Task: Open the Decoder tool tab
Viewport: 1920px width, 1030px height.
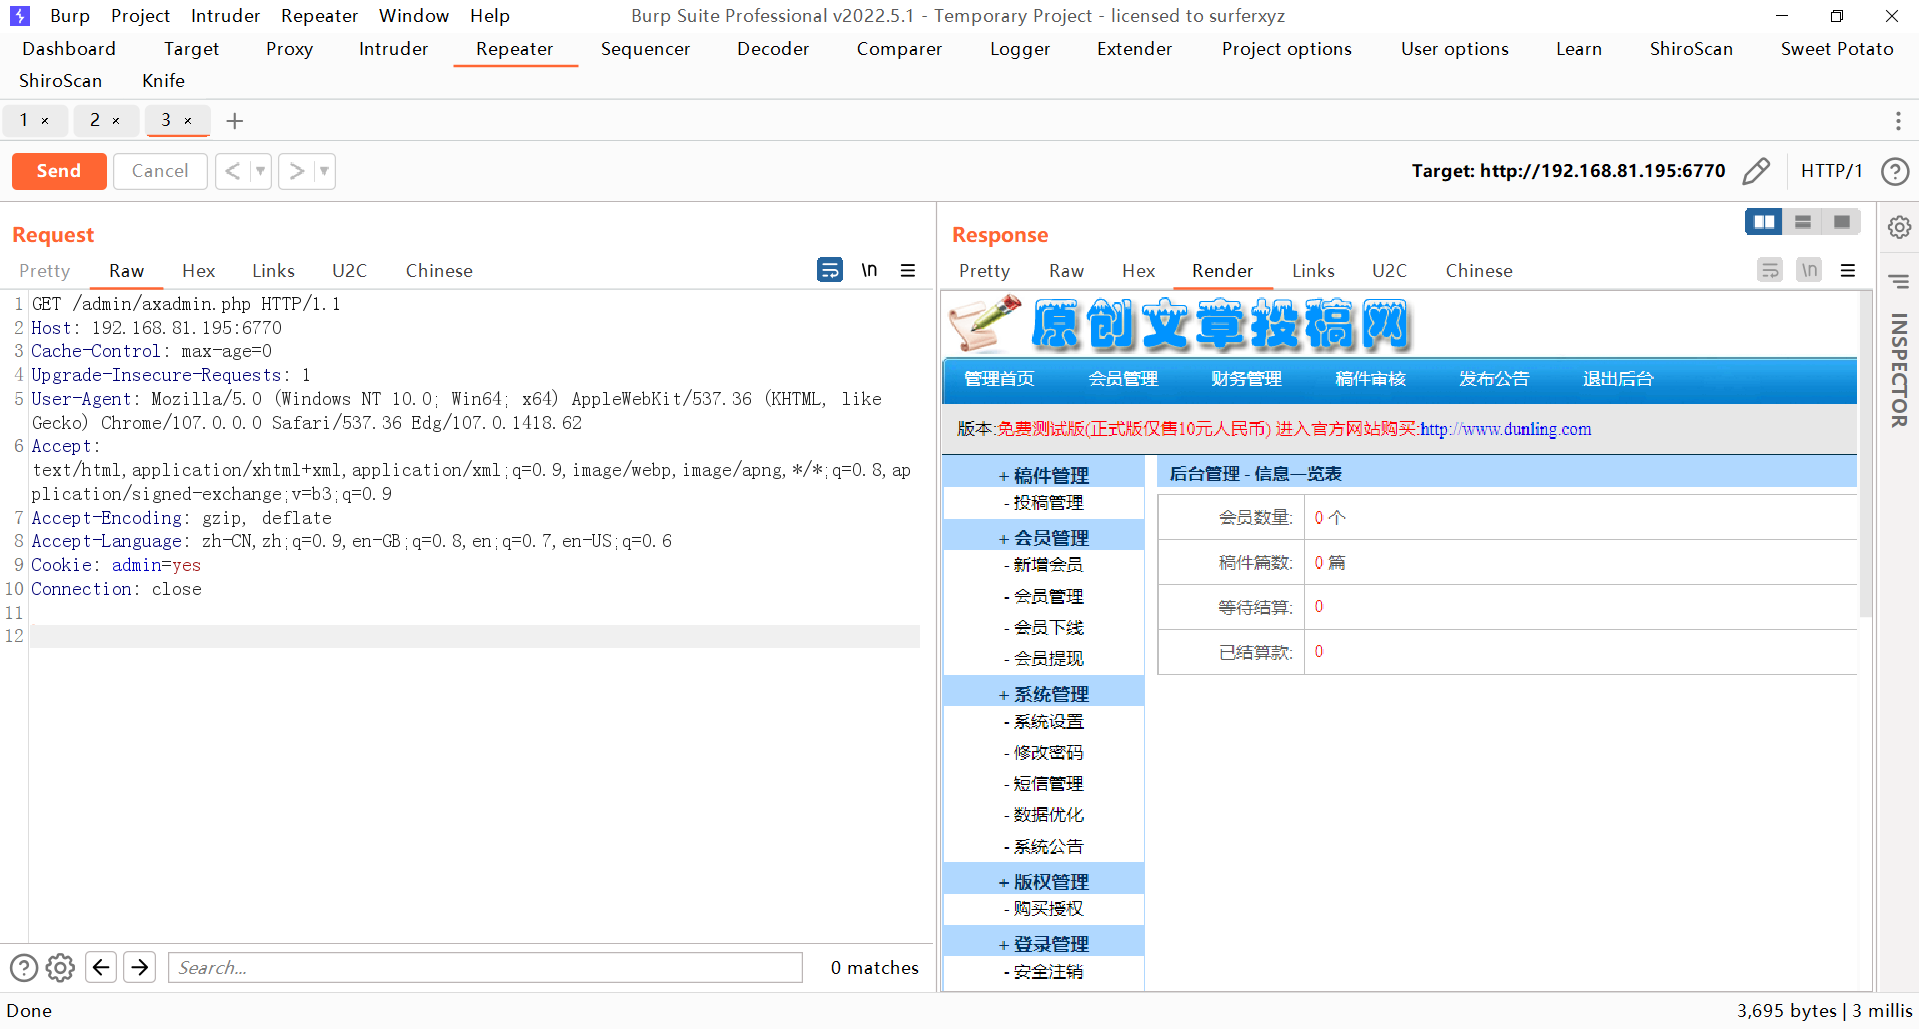Action: [773, 49]
